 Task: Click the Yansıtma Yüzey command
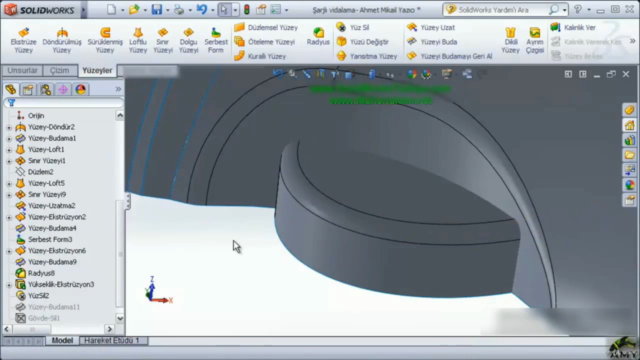click(367, 56)
